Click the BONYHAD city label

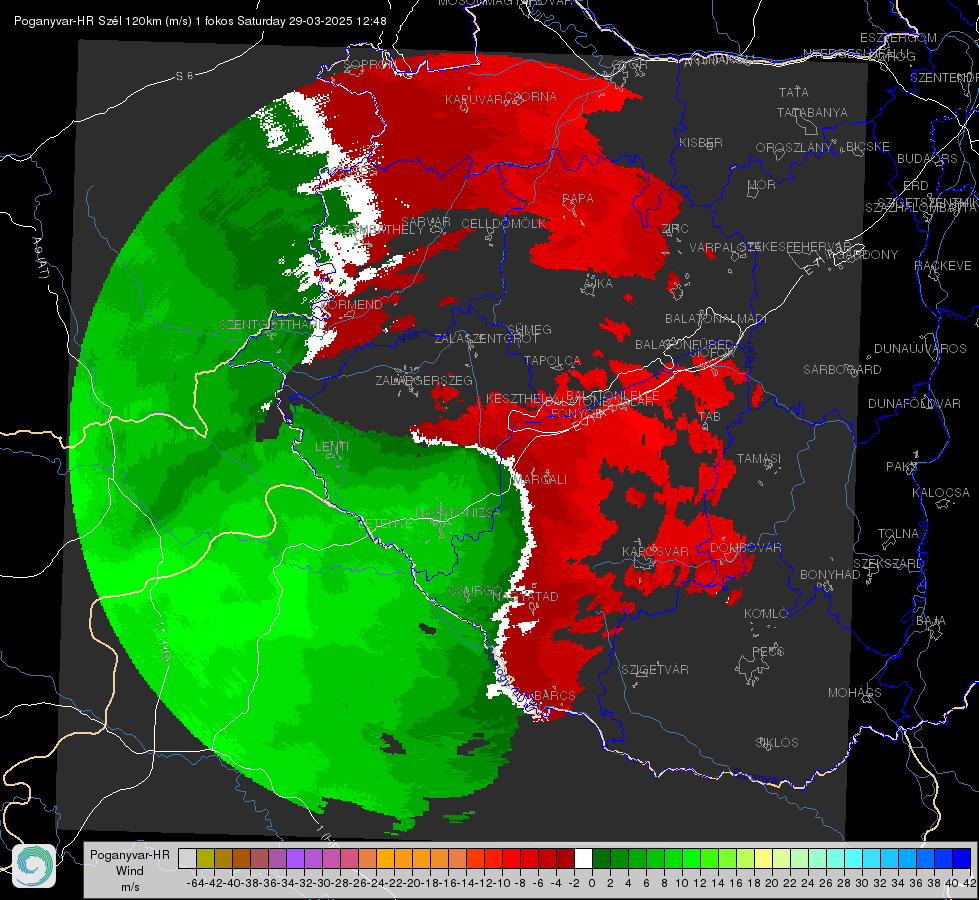[x=830, y=575]
